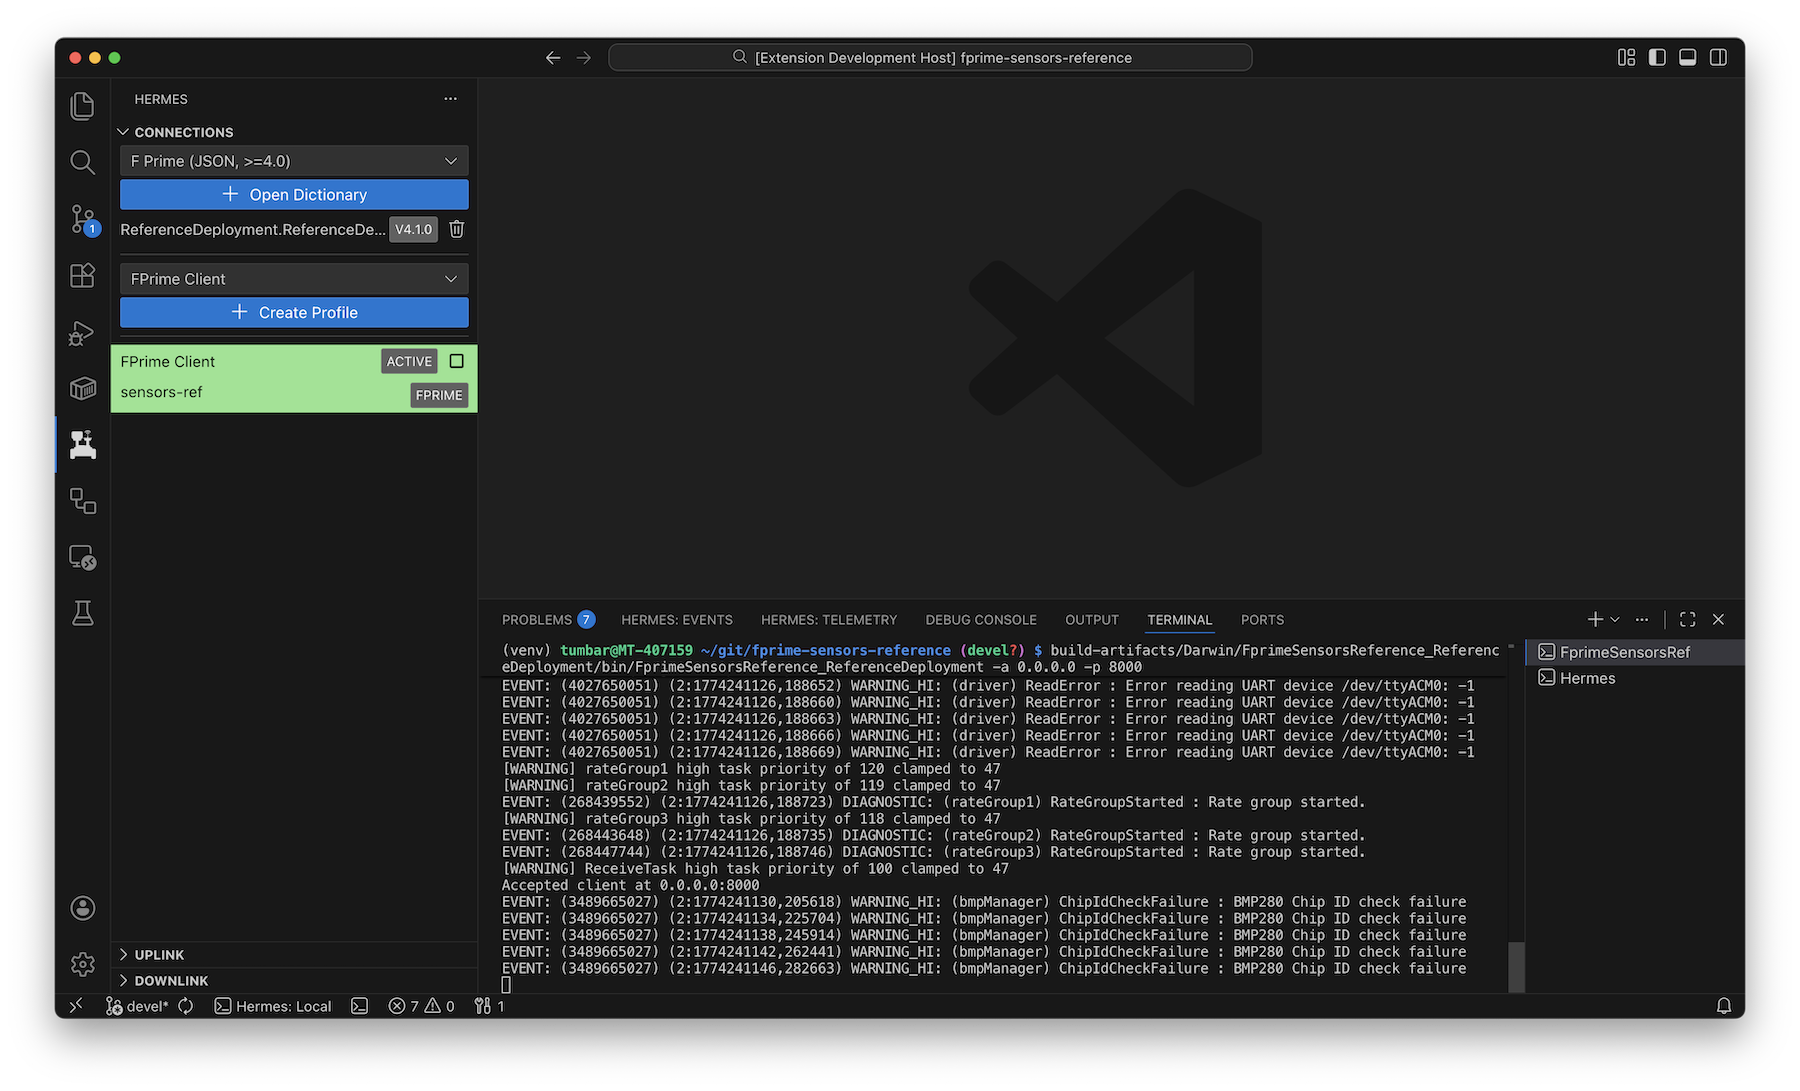Viewport: 1800px width, 1091px height.
Task: Click the Create Profile button
Action: tap(294, 313)
